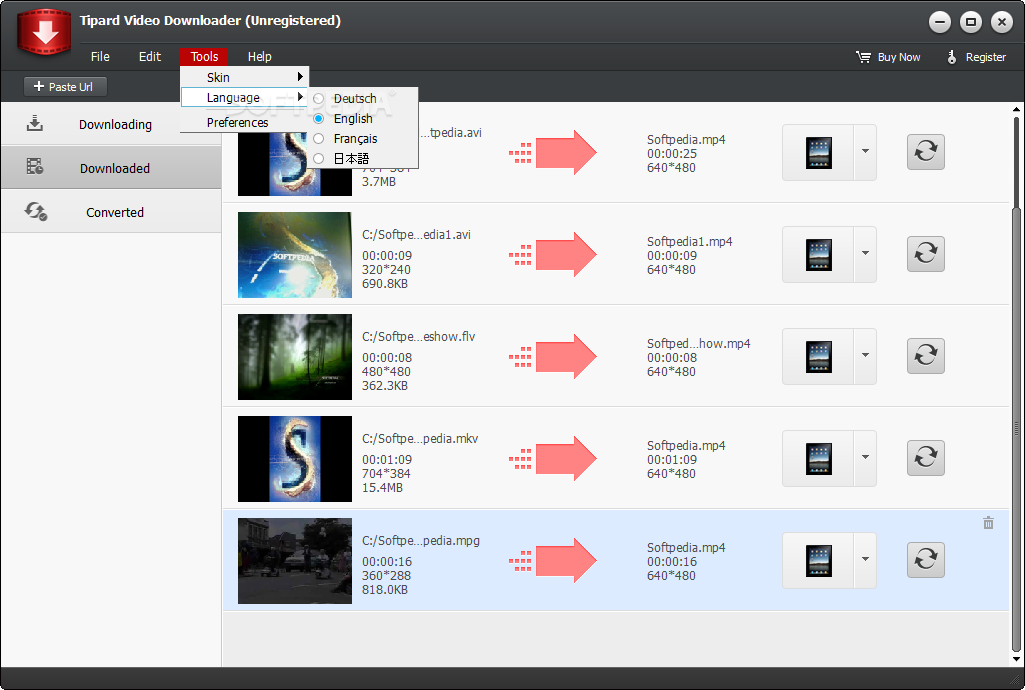The image size is (1025, 690).
Task: Click the Downloaded film sidebar icon
Action: (x=35, y=166)
